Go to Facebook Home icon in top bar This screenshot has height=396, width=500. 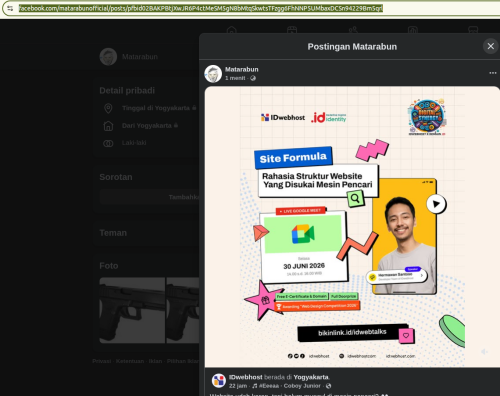(x=231, y=30)
